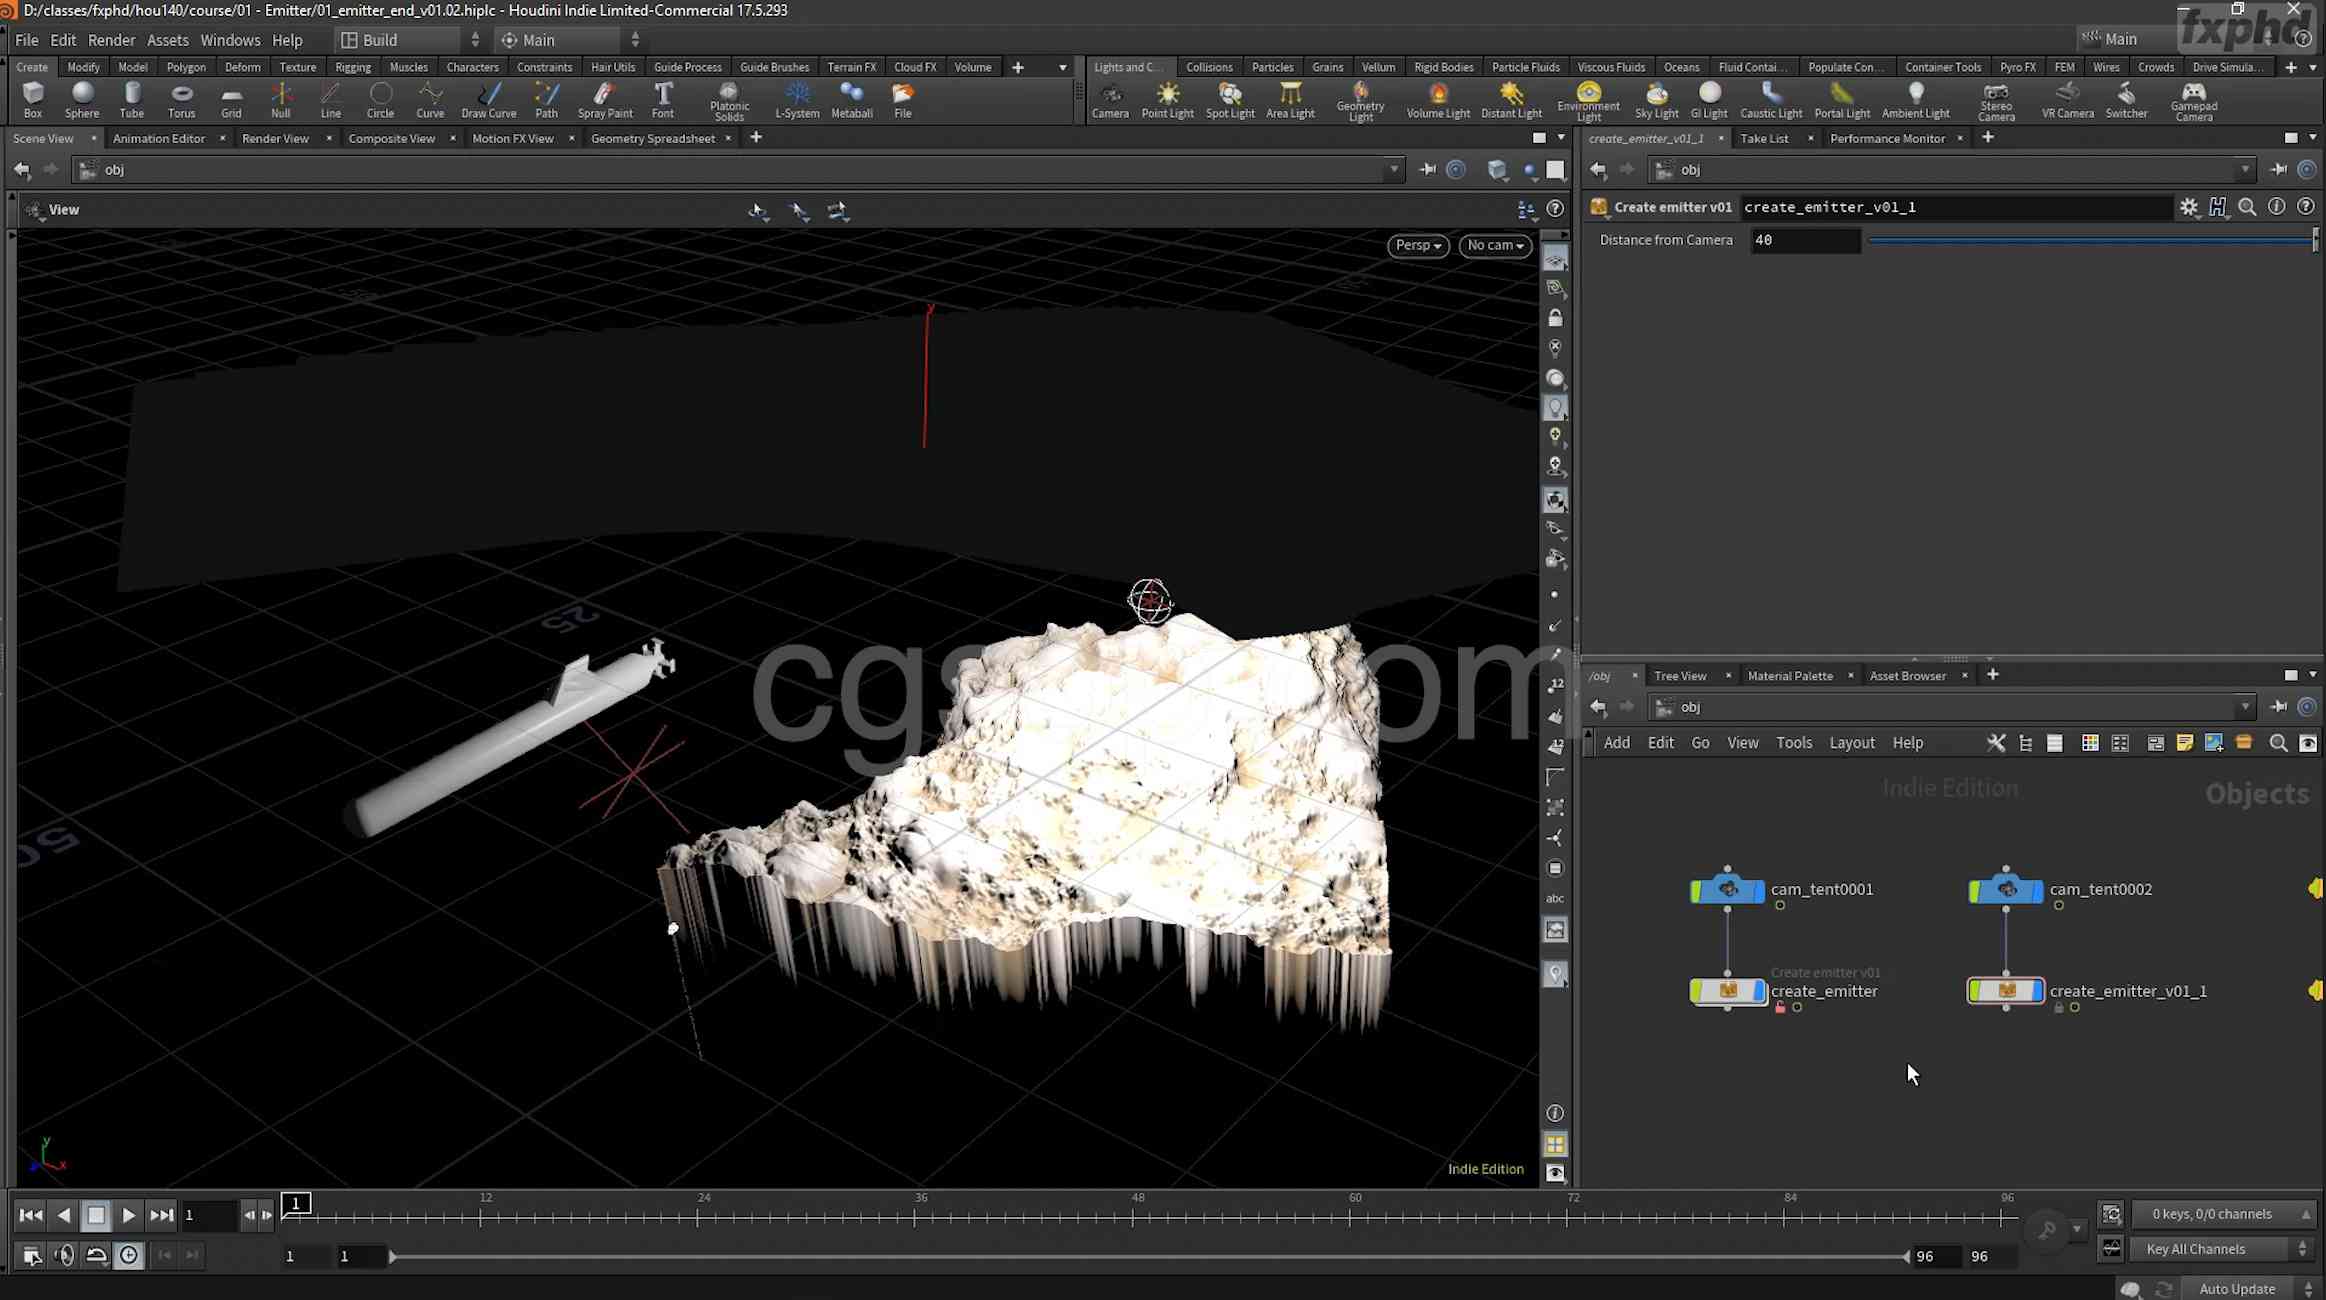Toggle display flag on create_emitter_v01_1 node

2037,990
